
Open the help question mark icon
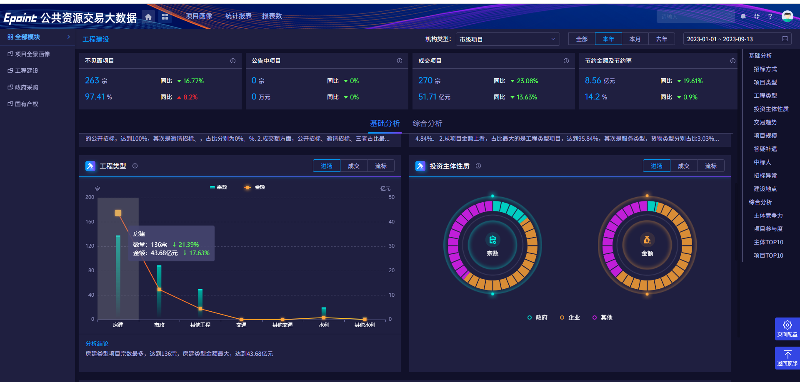click(x=770, y=17)
